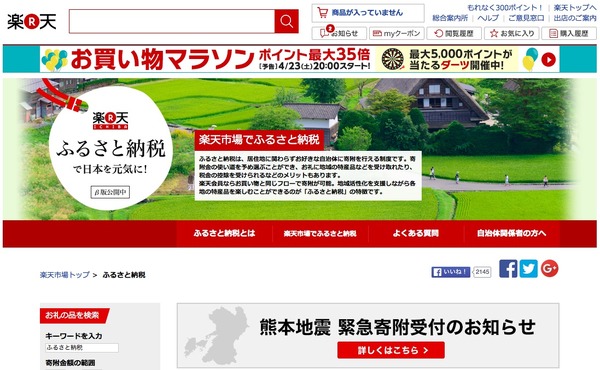This screenshot has width=600, height=370.
Task: Open the shopping cart 商品が入っていません
Action: tap(368, 13)
